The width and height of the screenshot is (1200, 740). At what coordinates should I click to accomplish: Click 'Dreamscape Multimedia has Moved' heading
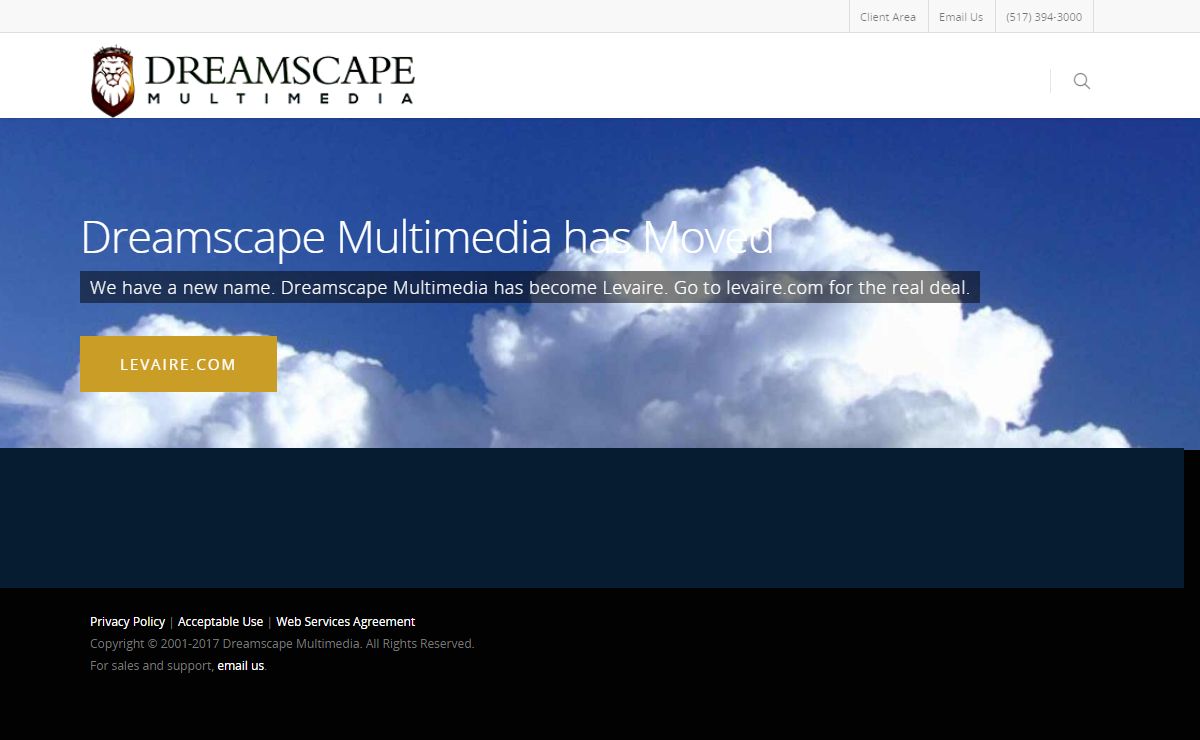pos(427,238)
